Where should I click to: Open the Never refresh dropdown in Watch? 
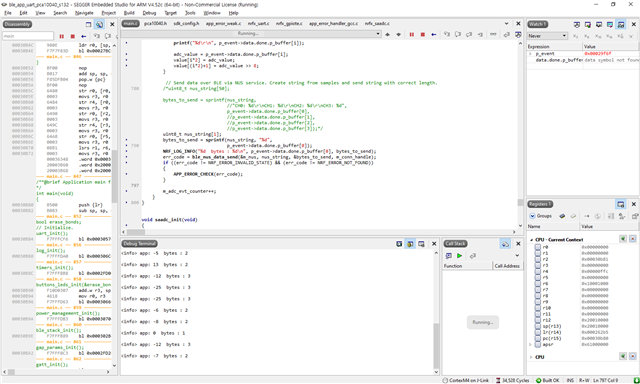547,36
